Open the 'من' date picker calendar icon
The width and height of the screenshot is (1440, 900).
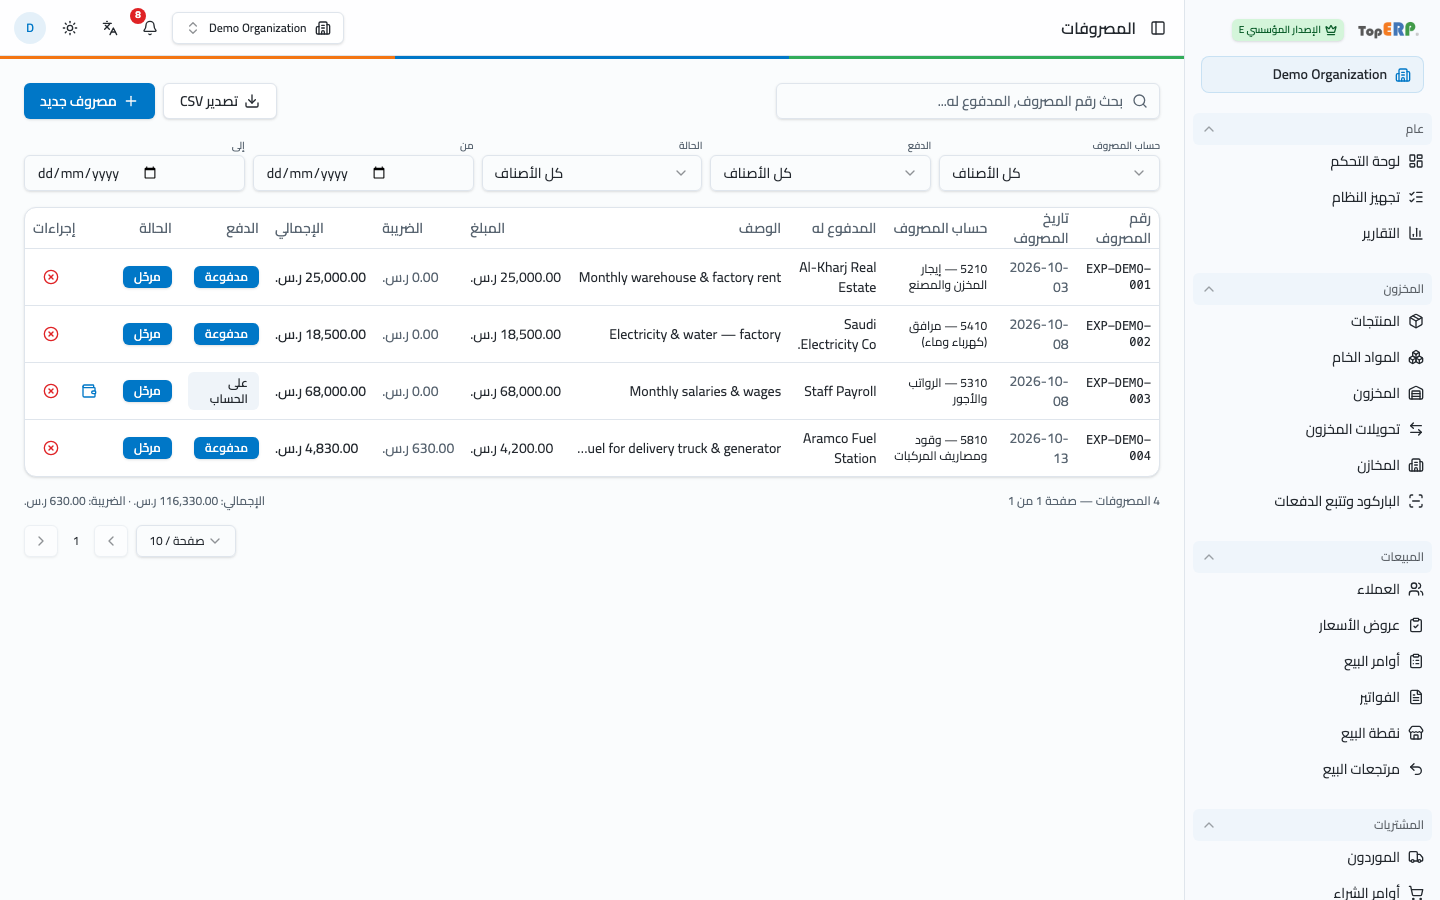click(379, 173)
